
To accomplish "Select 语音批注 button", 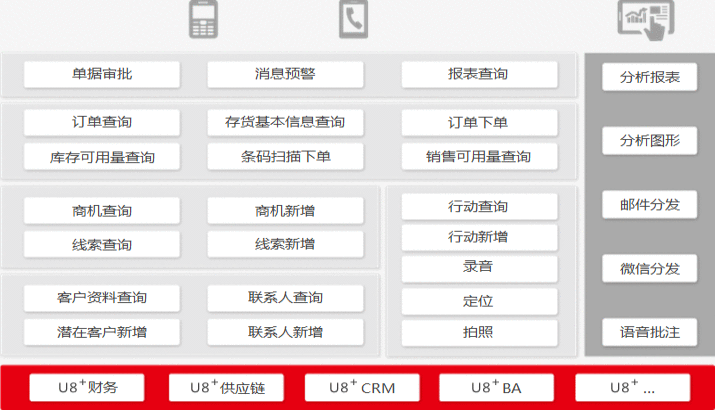I will click(x=649, y=332).
